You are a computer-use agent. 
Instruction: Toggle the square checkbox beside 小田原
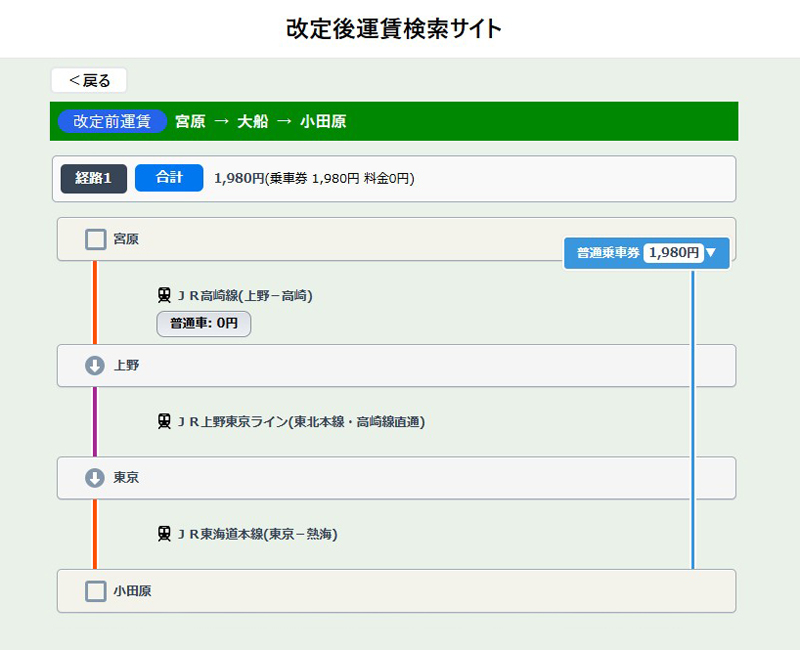tap(95, 591)
